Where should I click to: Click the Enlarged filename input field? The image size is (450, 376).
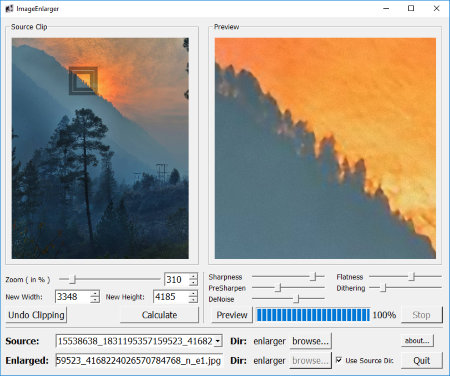click(139, 360)
